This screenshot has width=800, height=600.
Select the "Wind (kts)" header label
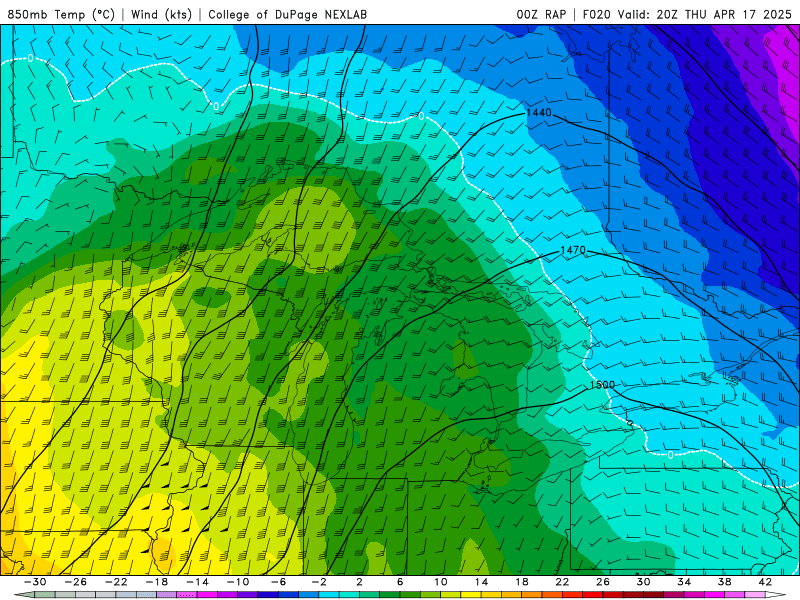161,14
